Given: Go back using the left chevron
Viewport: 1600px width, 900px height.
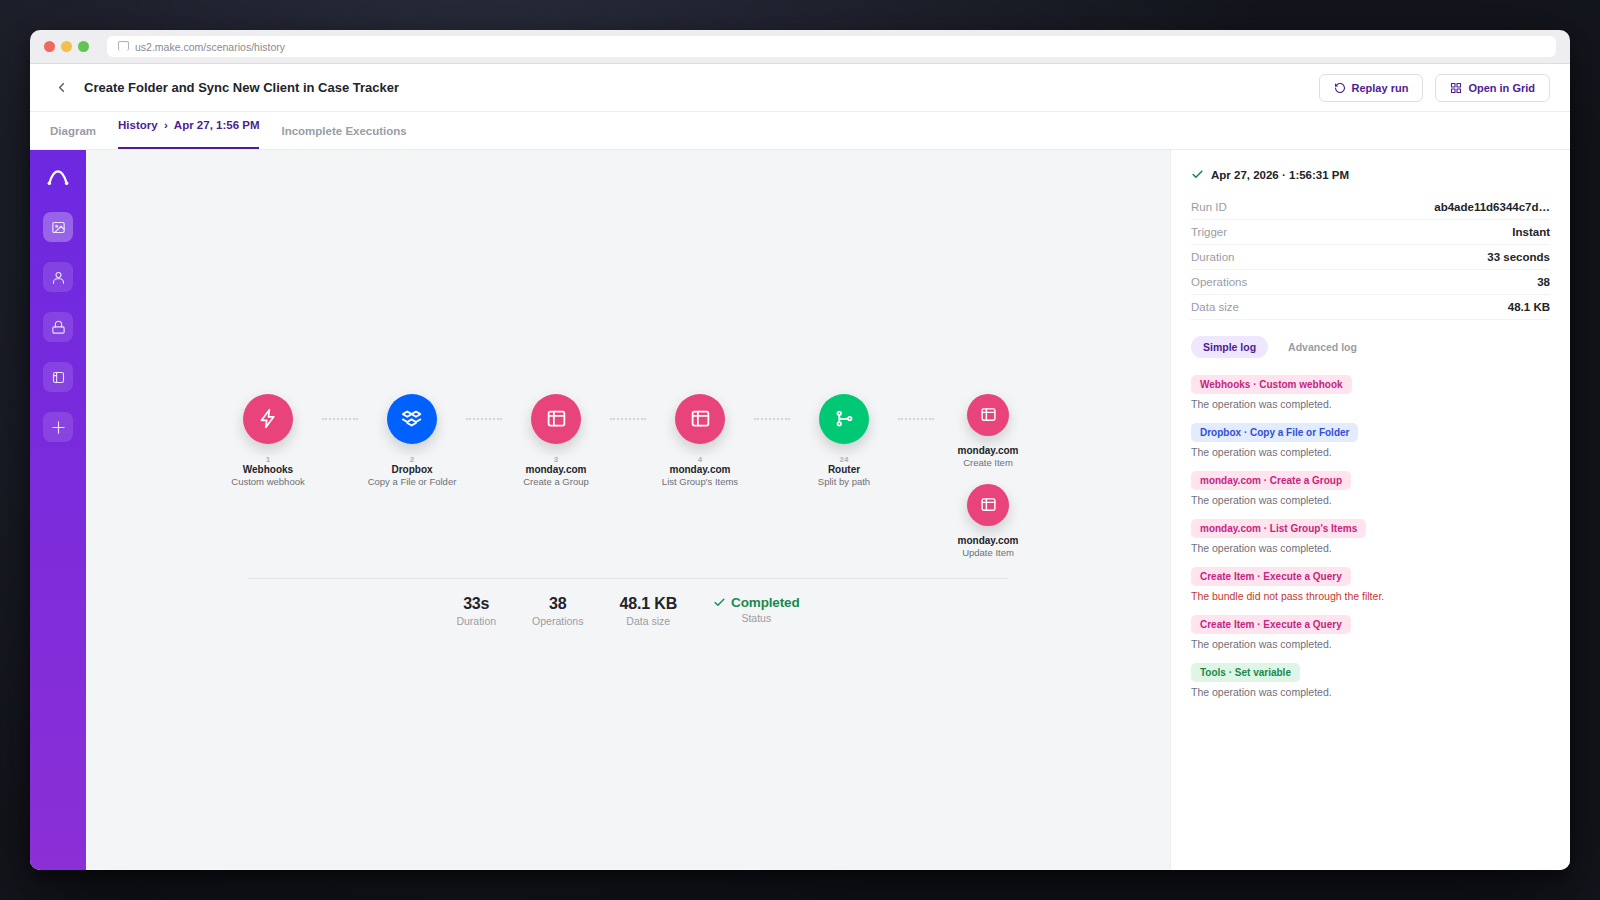Looking at the screenshot, I should click(x=62, y=88).
